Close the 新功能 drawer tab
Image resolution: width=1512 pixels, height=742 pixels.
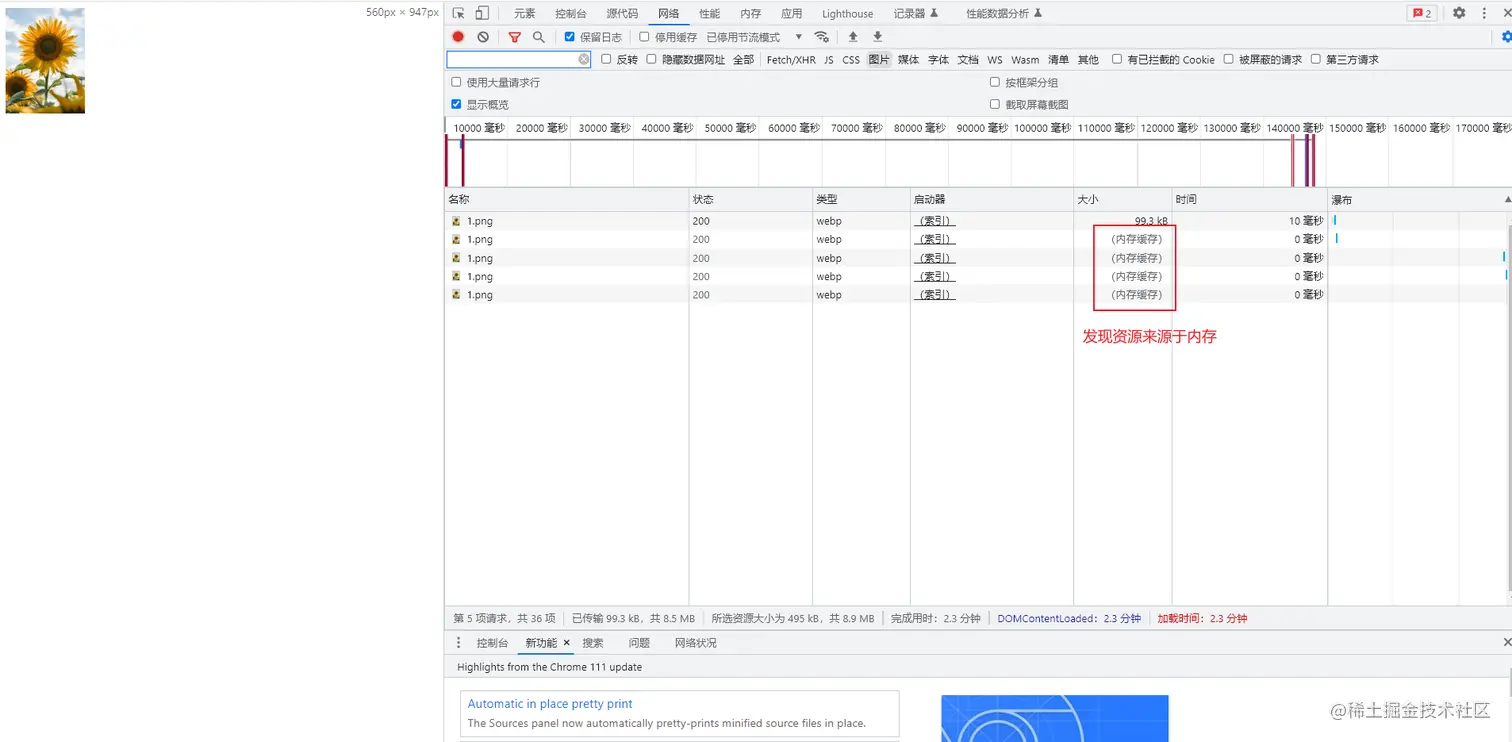(x=566, y=643)
